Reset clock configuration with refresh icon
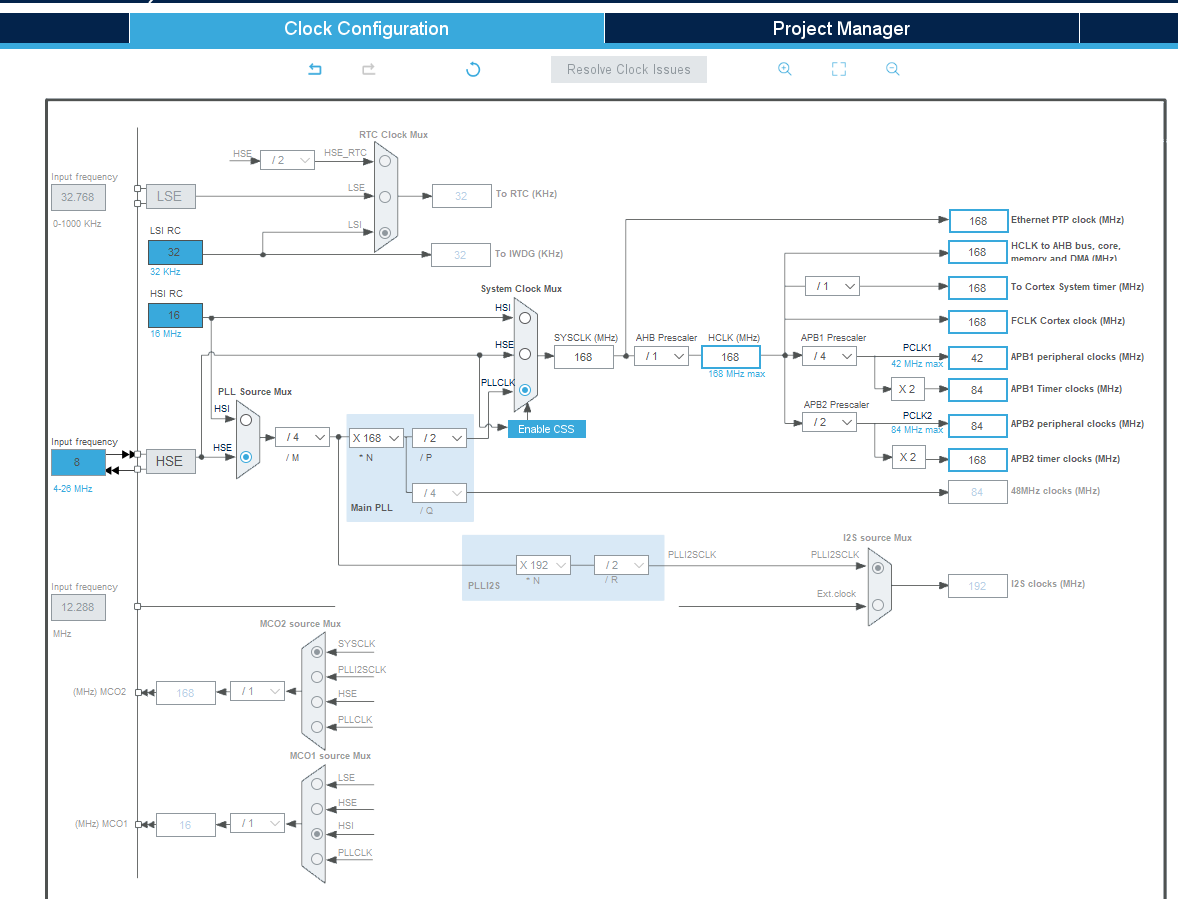1178x899 pixels. [x=473, y=70]
